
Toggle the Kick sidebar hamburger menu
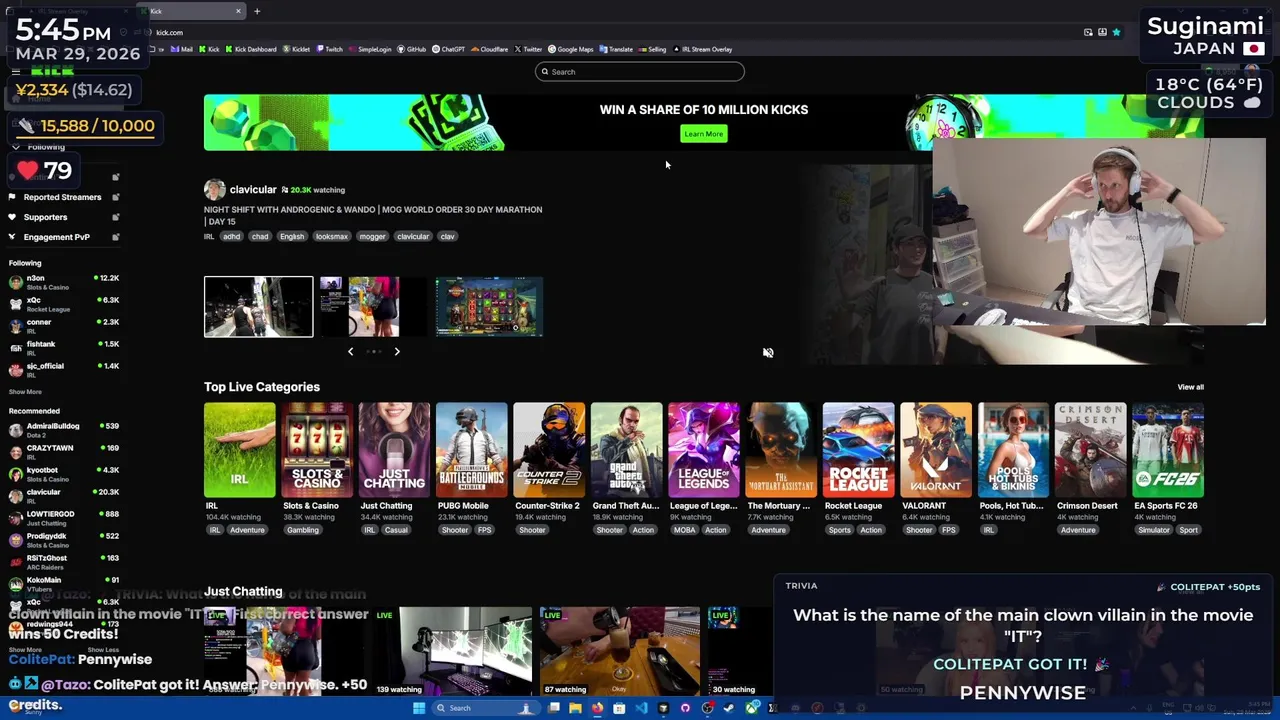point(16,71)
